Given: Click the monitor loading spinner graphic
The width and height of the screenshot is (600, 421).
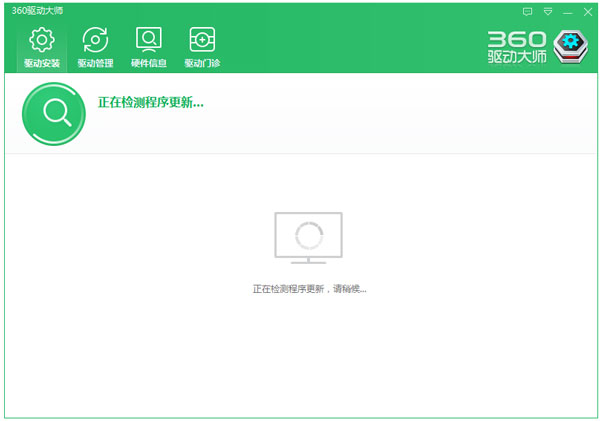Looking at the screenshot, I should (308, 236).
